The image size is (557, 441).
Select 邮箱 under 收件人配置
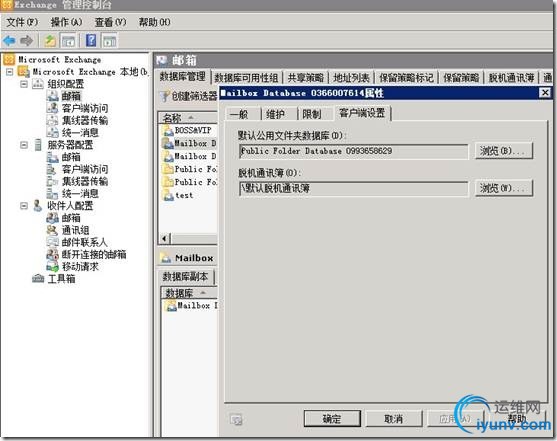pyautogui.click(x=71, y=217)
